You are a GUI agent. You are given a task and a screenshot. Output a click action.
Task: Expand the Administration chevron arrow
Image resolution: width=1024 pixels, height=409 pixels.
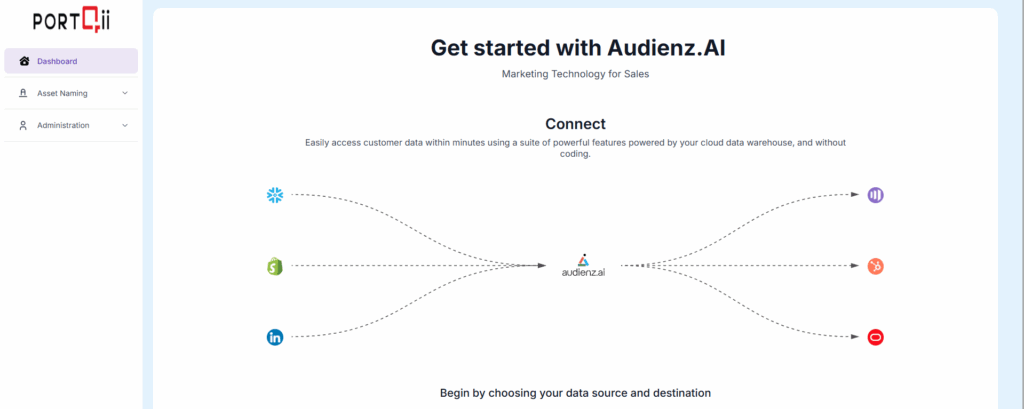pos(125,125)
